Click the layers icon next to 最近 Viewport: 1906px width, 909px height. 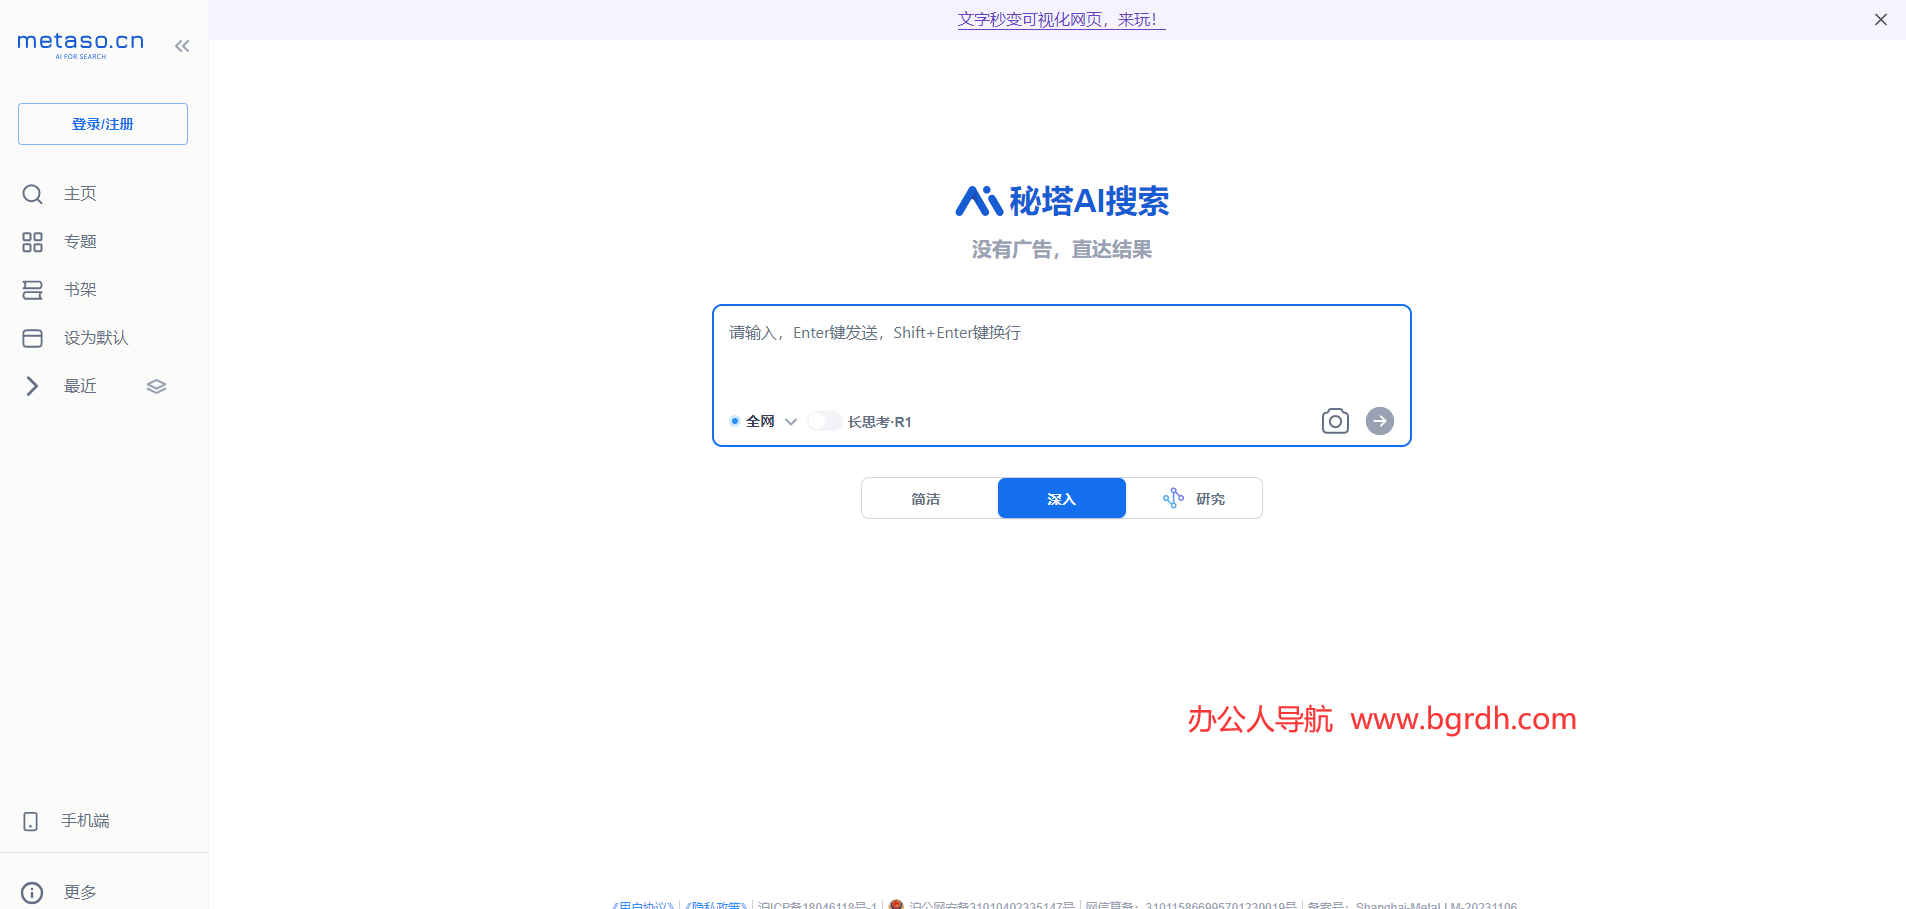pyautogui.click(x=156, y=386)
